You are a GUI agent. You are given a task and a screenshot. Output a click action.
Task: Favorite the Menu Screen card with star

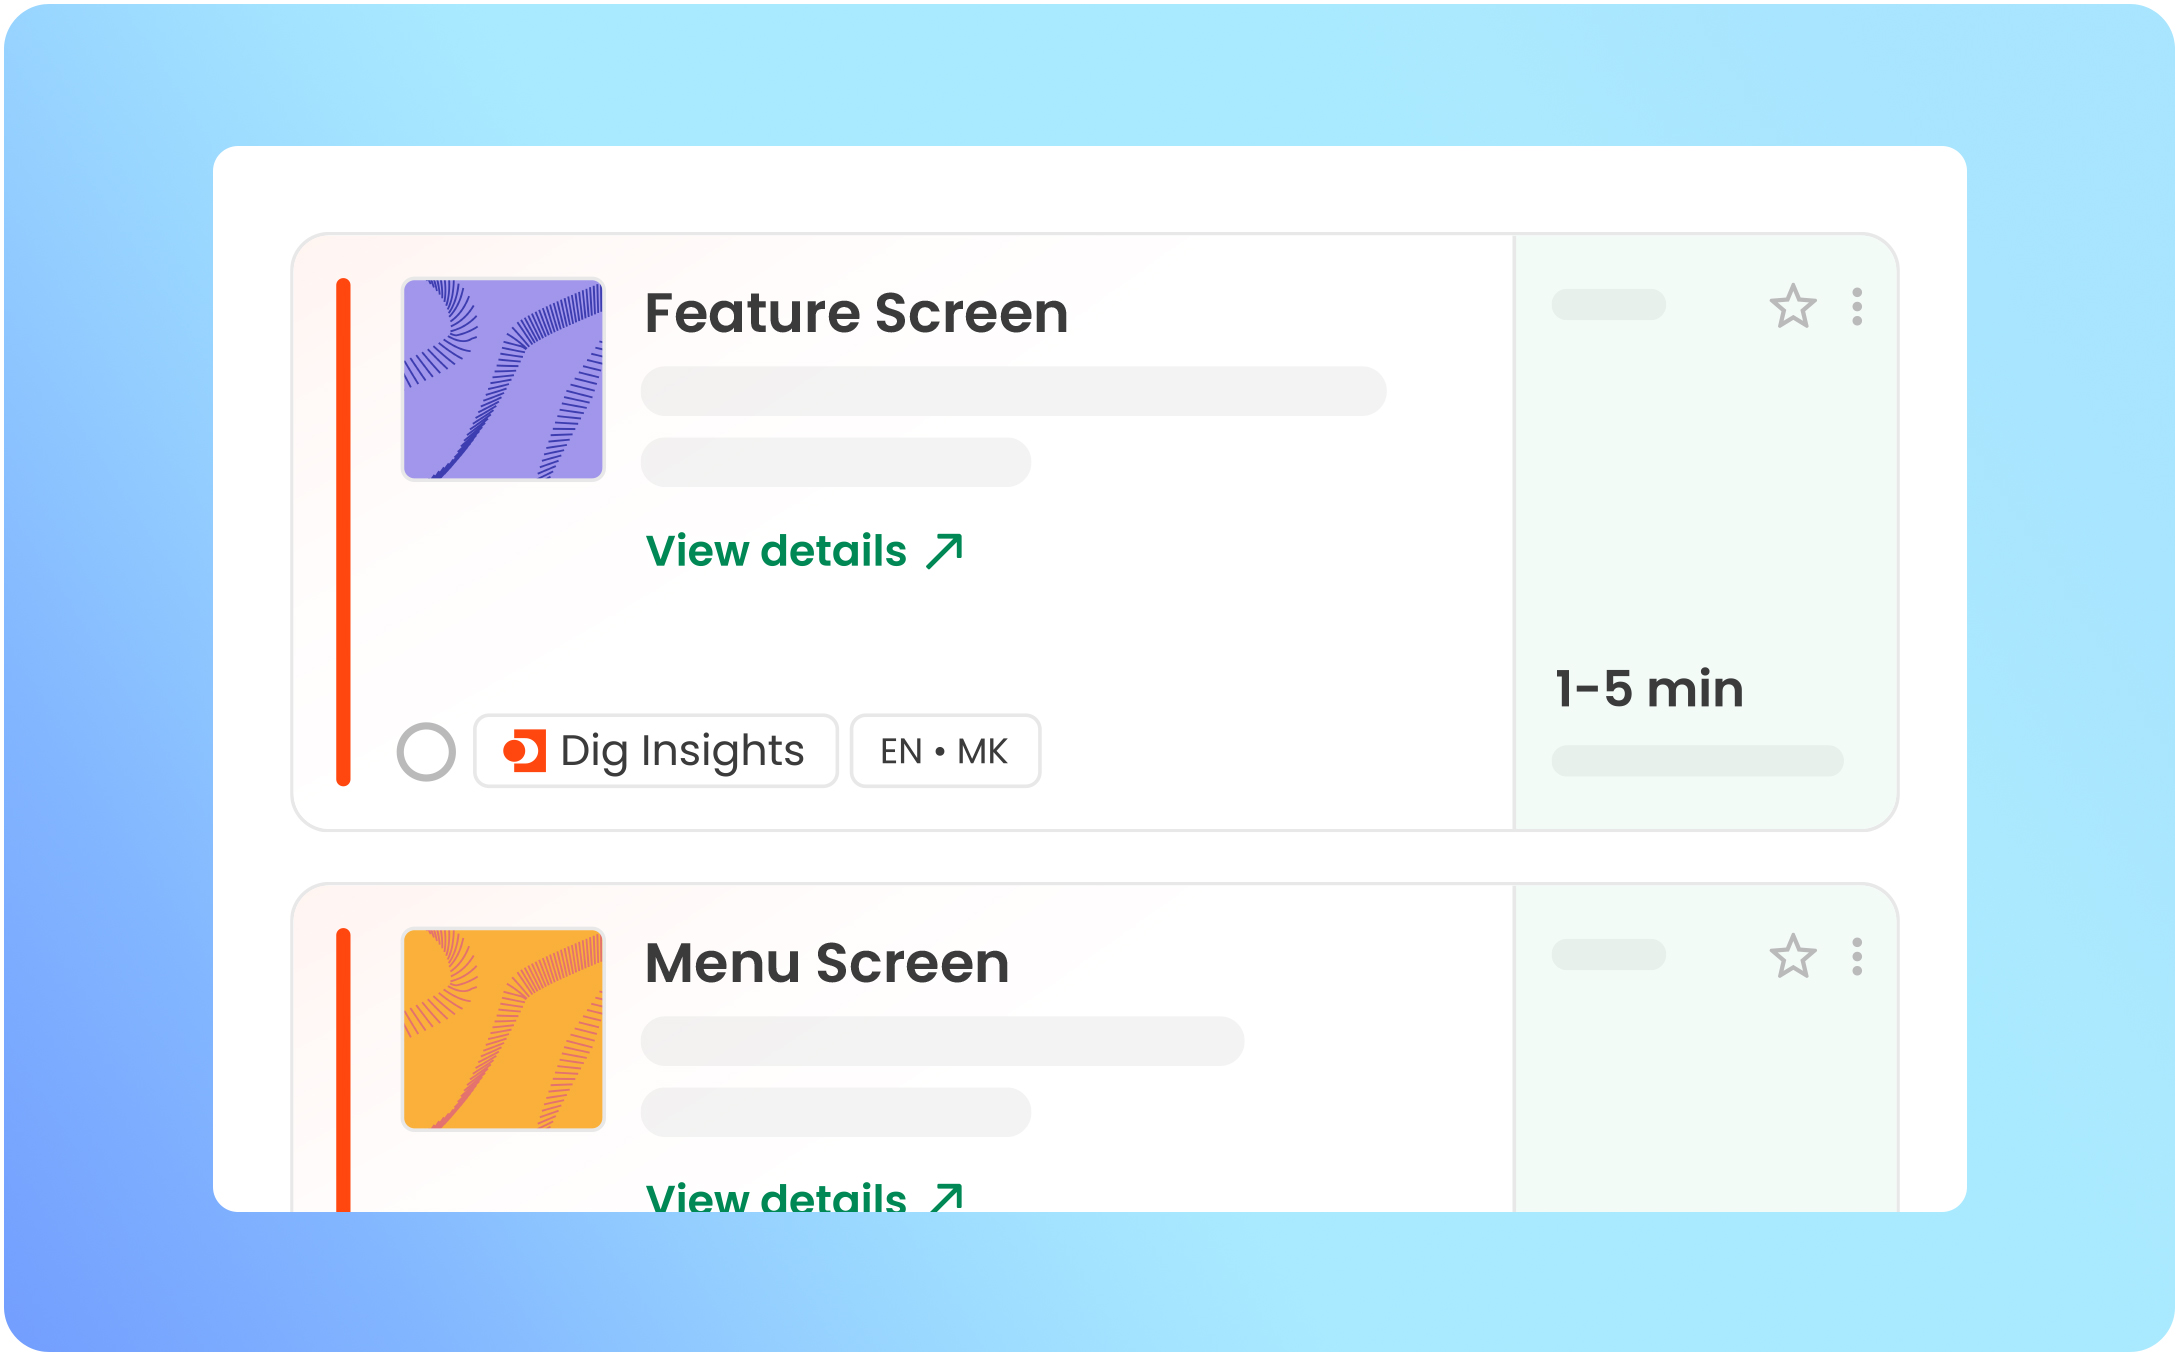[1792, 957]
